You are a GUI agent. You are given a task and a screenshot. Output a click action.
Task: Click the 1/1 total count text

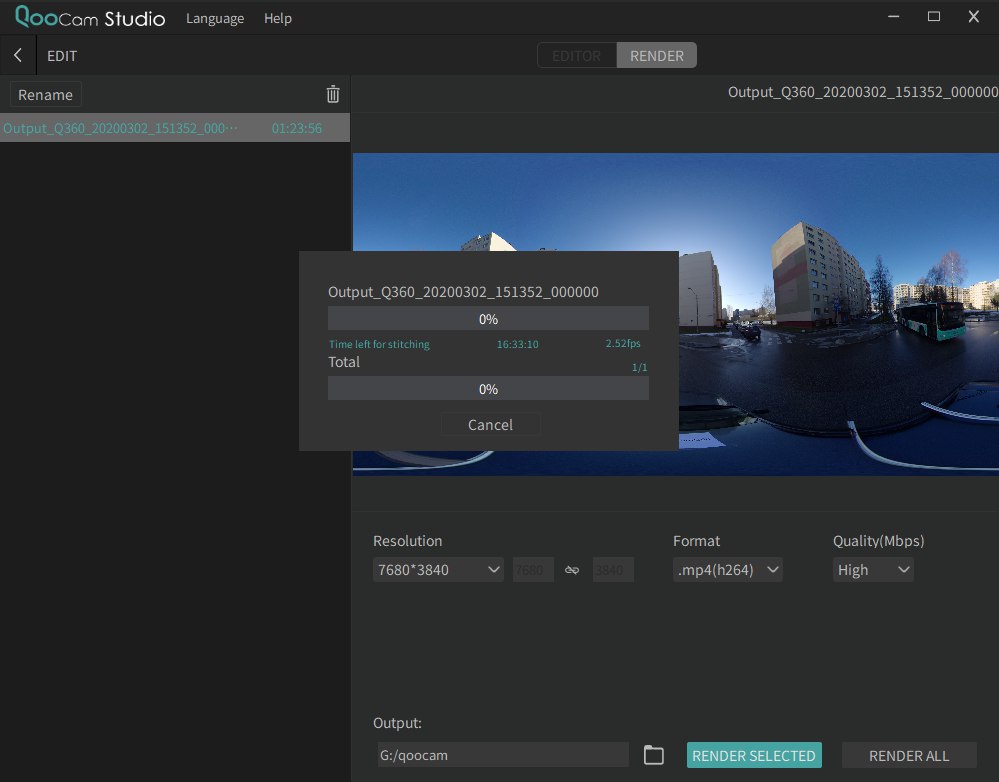tap(639, 368)
